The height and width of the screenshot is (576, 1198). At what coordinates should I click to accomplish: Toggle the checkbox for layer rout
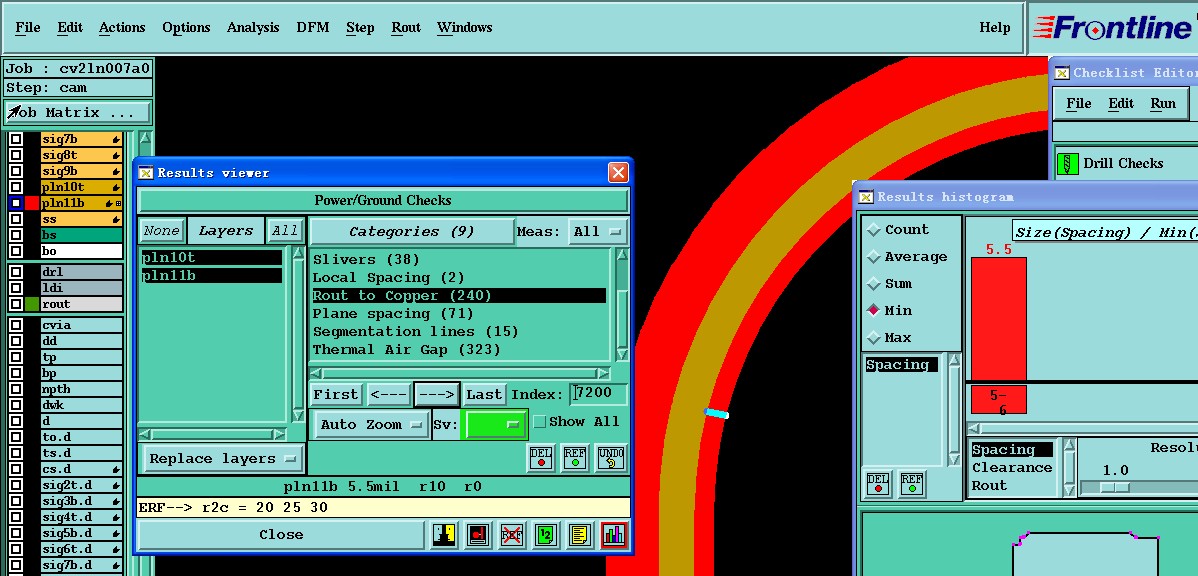point(15,304)
